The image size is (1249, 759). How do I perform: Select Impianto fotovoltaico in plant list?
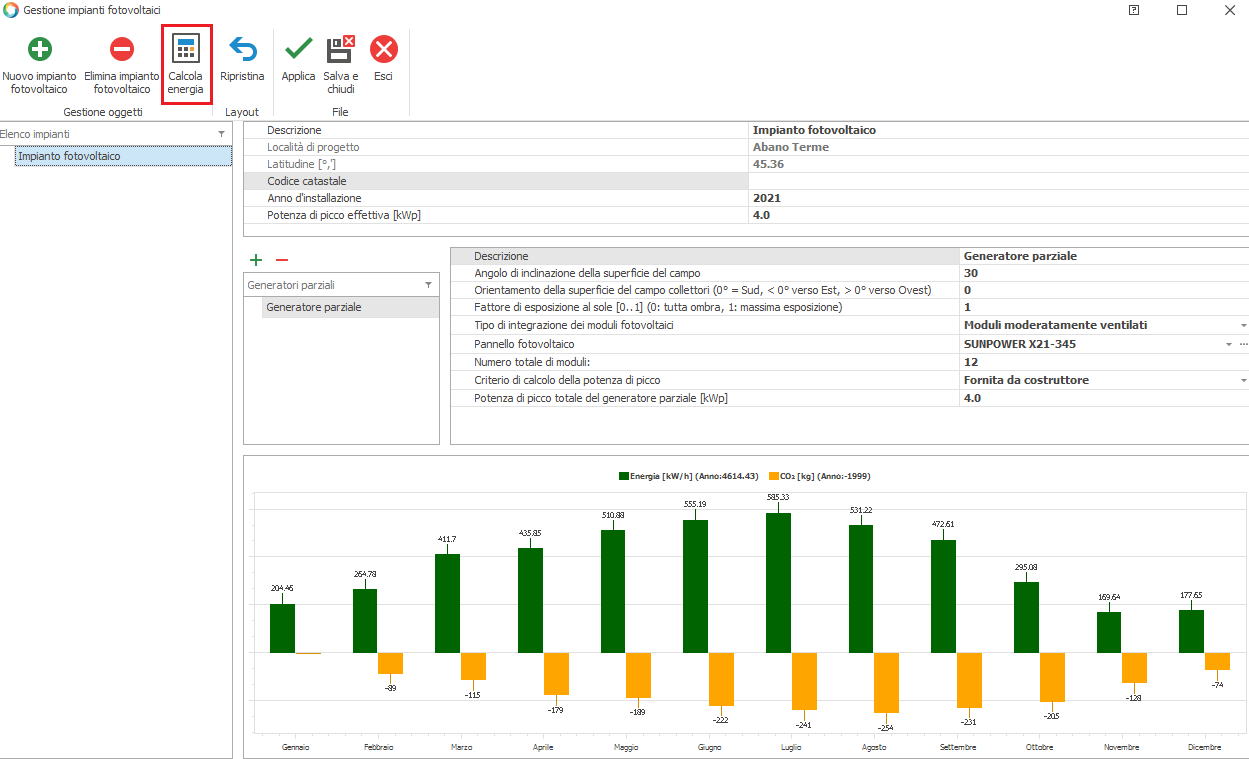click(69, 157)
